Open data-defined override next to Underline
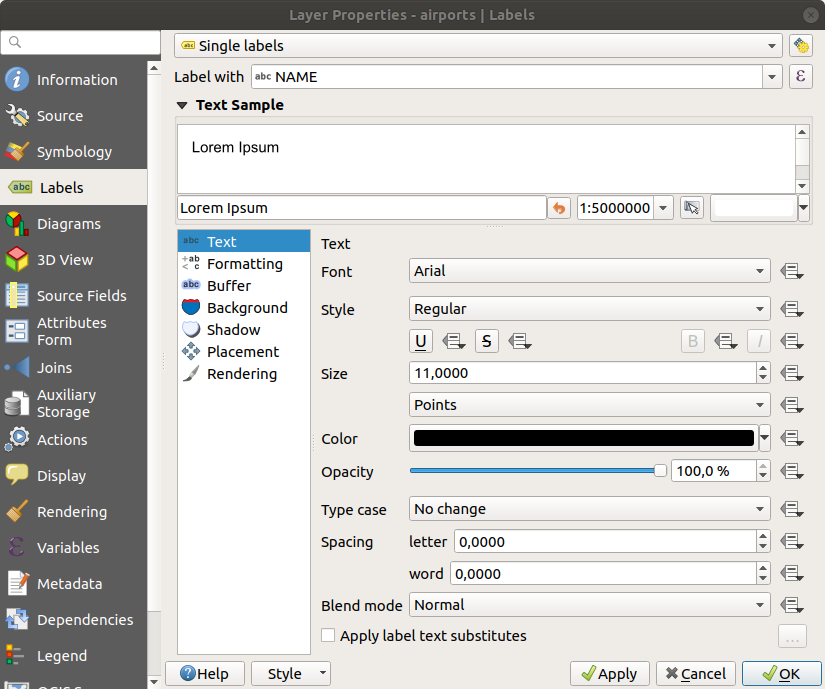The height and width of the screenshot is (689, 825). point(454,341)
